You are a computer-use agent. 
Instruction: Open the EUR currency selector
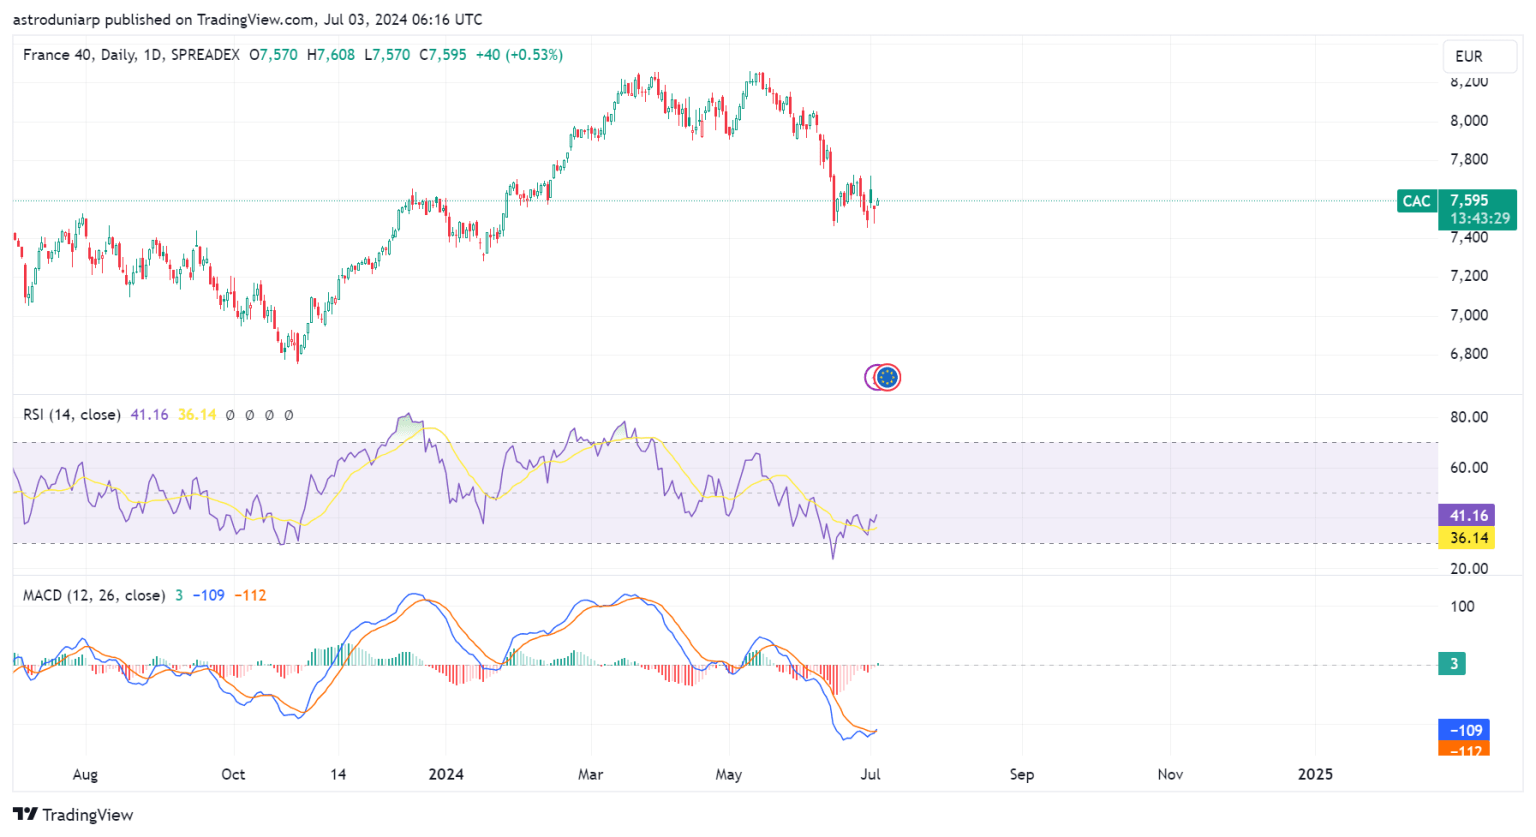pos(1480,57)
